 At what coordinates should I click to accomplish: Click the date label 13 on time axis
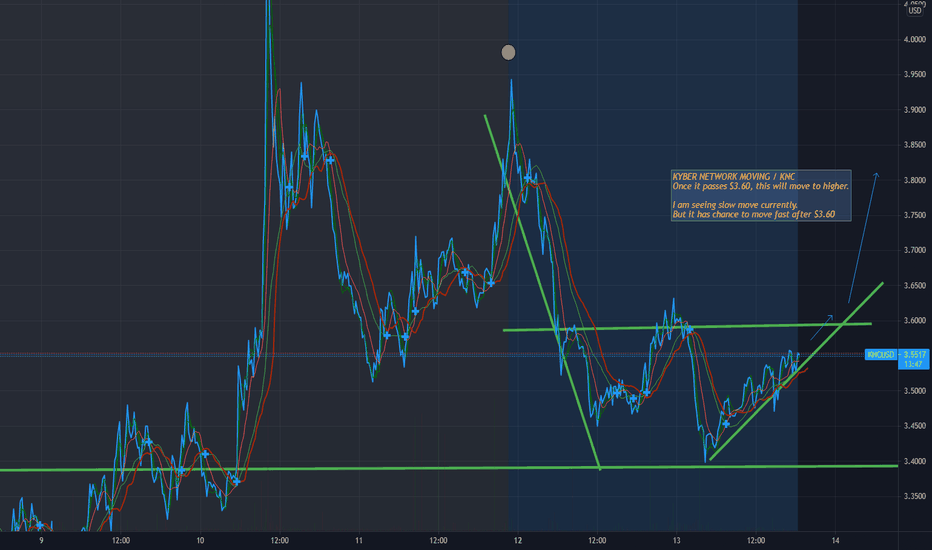coord(676,540)
